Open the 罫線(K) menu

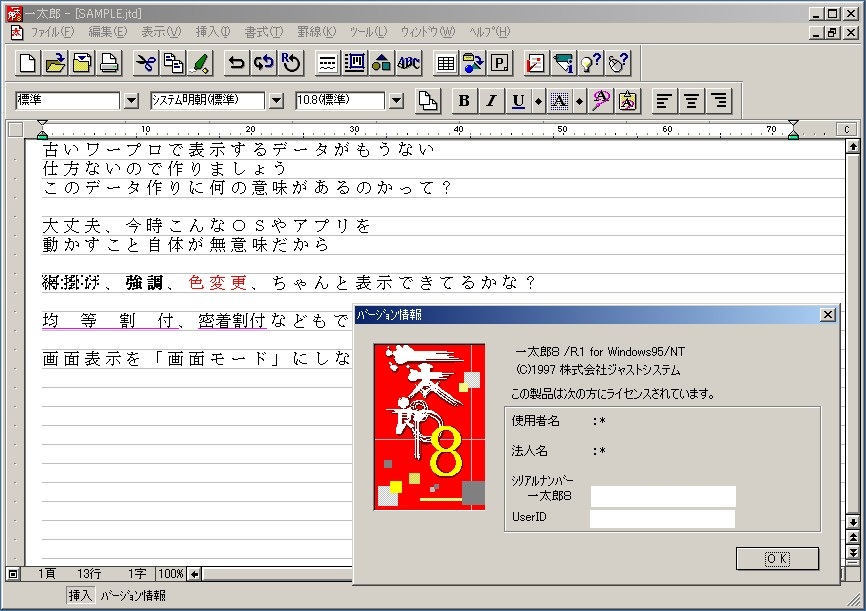coord(316,32)
